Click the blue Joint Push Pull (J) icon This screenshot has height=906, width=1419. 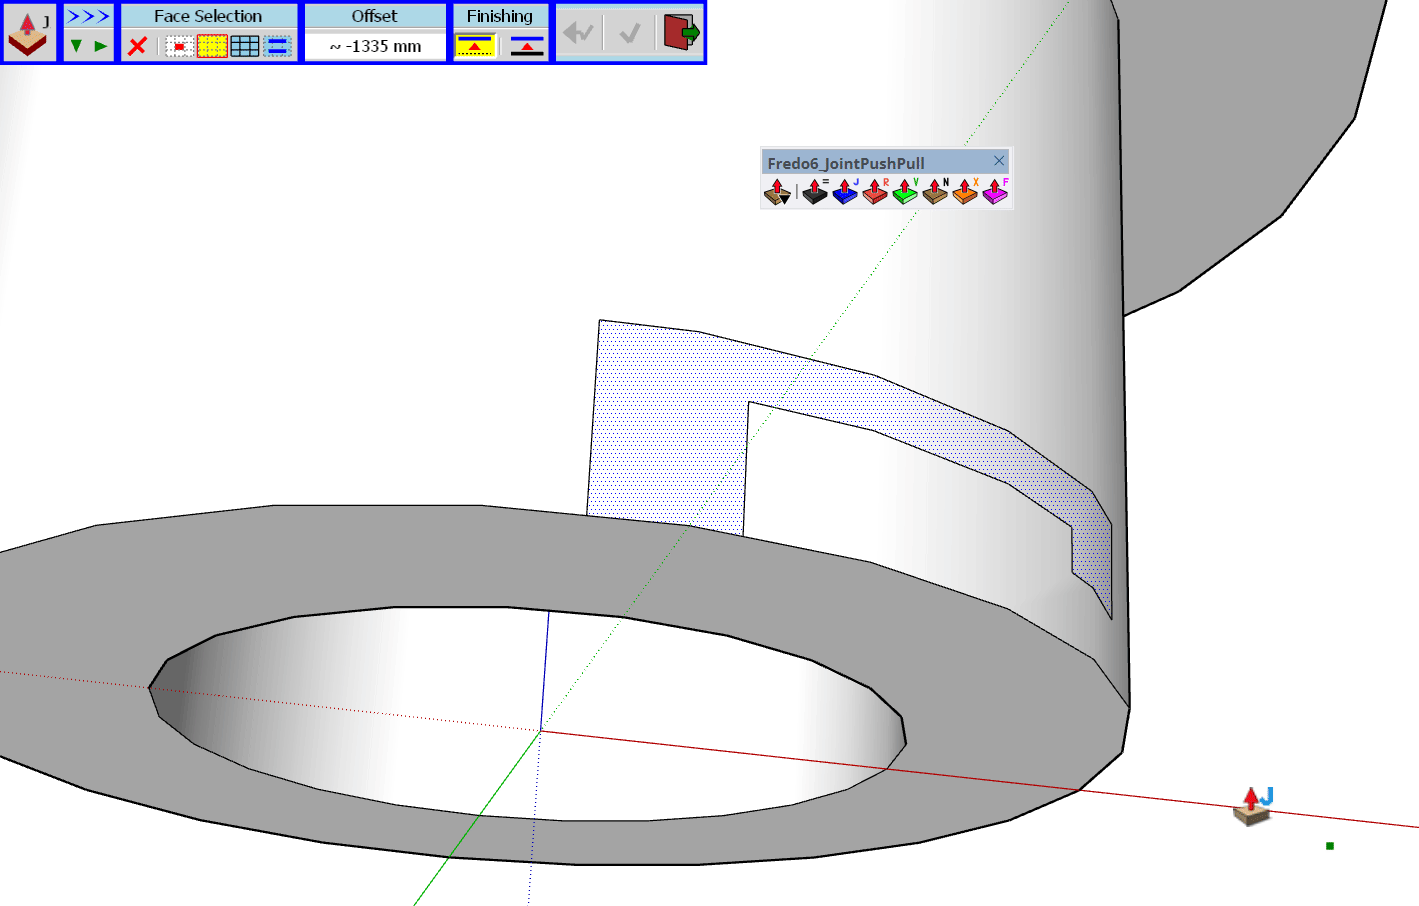pos(845,191)
